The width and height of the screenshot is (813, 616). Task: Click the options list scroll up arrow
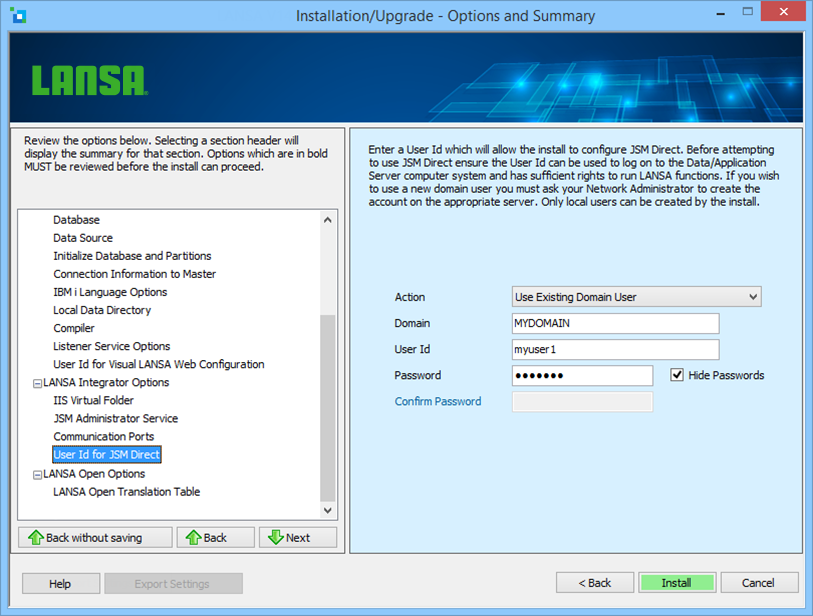pos(328,220)
